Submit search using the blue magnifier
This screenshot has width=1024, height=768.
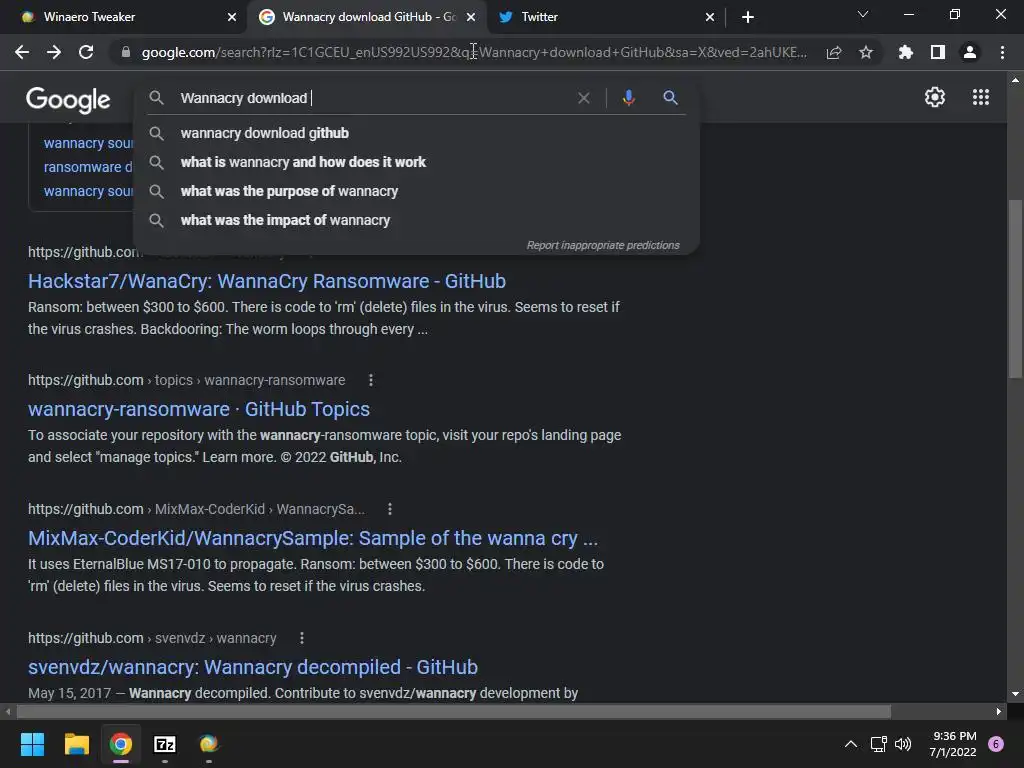click(x=670, y=98)
